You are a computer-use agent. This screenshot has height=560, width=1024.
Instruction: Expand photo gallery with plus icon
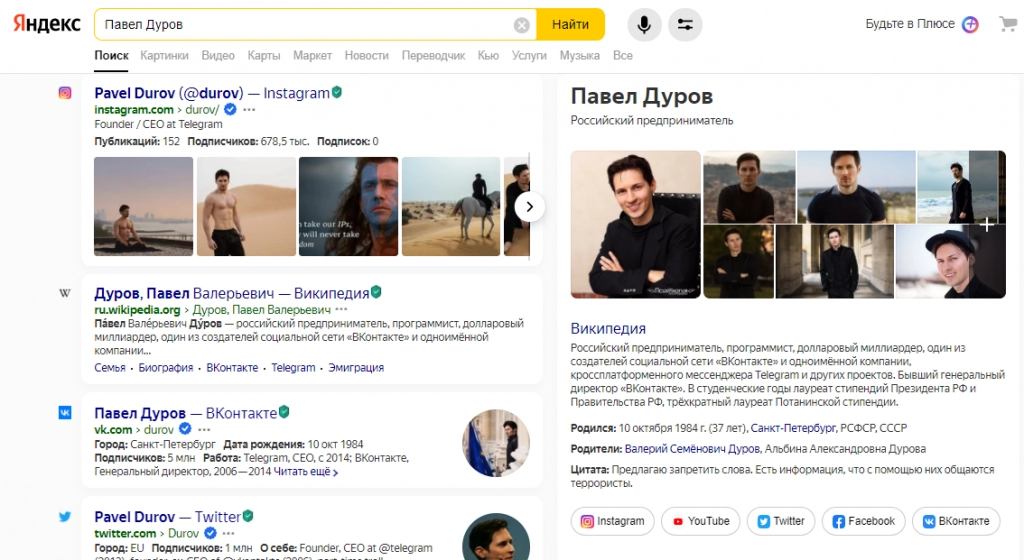click(x=987, y=225)
